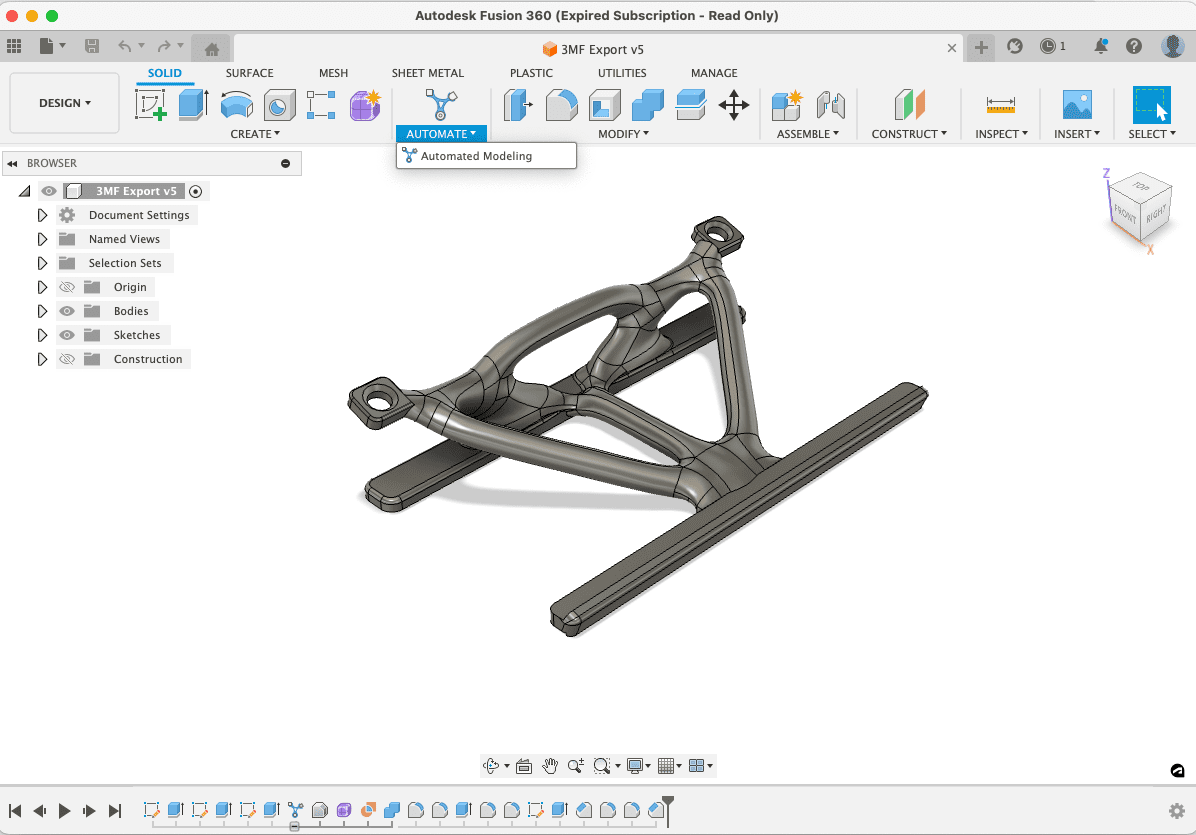Switch to the MESH tab

pyautogui.click(x=333, y=73)
